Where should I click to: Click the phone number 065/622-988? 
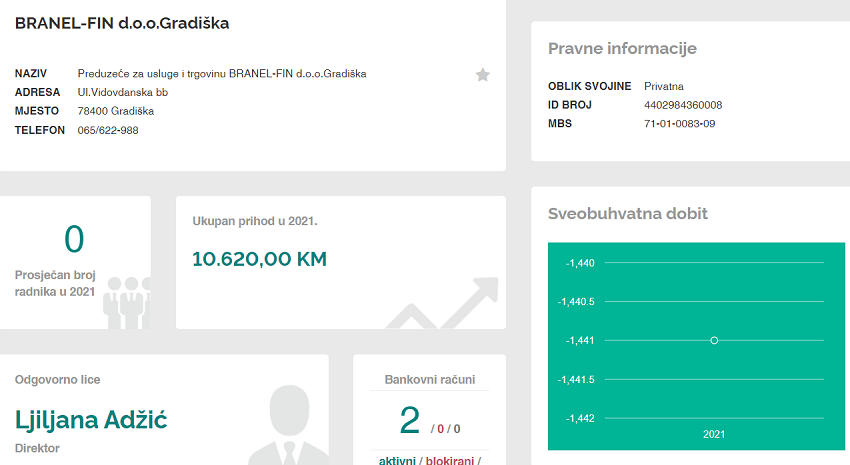[108, 130]
